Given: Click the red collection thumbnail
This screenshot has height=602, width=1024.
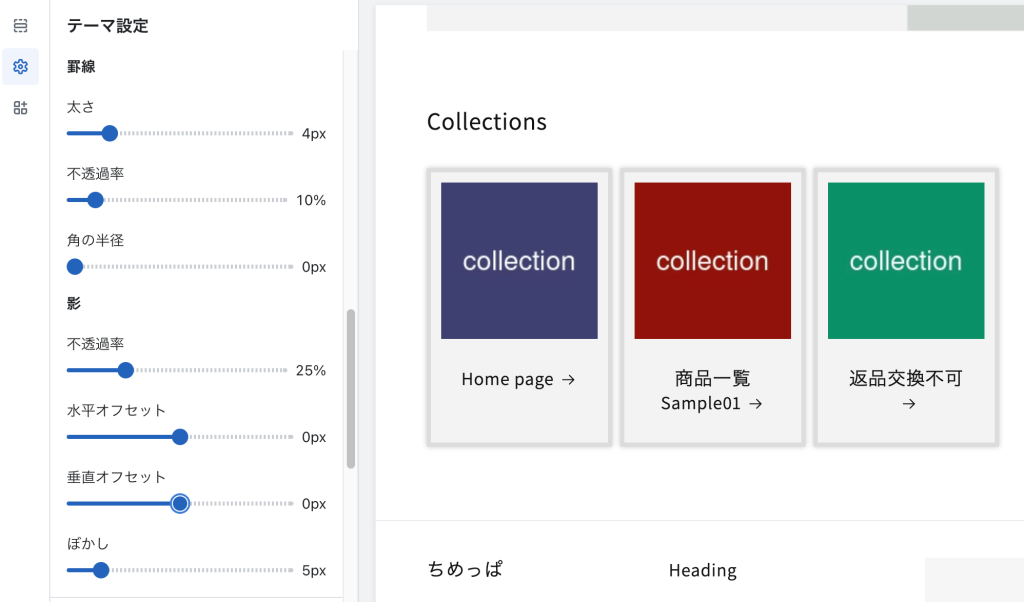Looking at the screenshot, I should click(x=712, y=260).
